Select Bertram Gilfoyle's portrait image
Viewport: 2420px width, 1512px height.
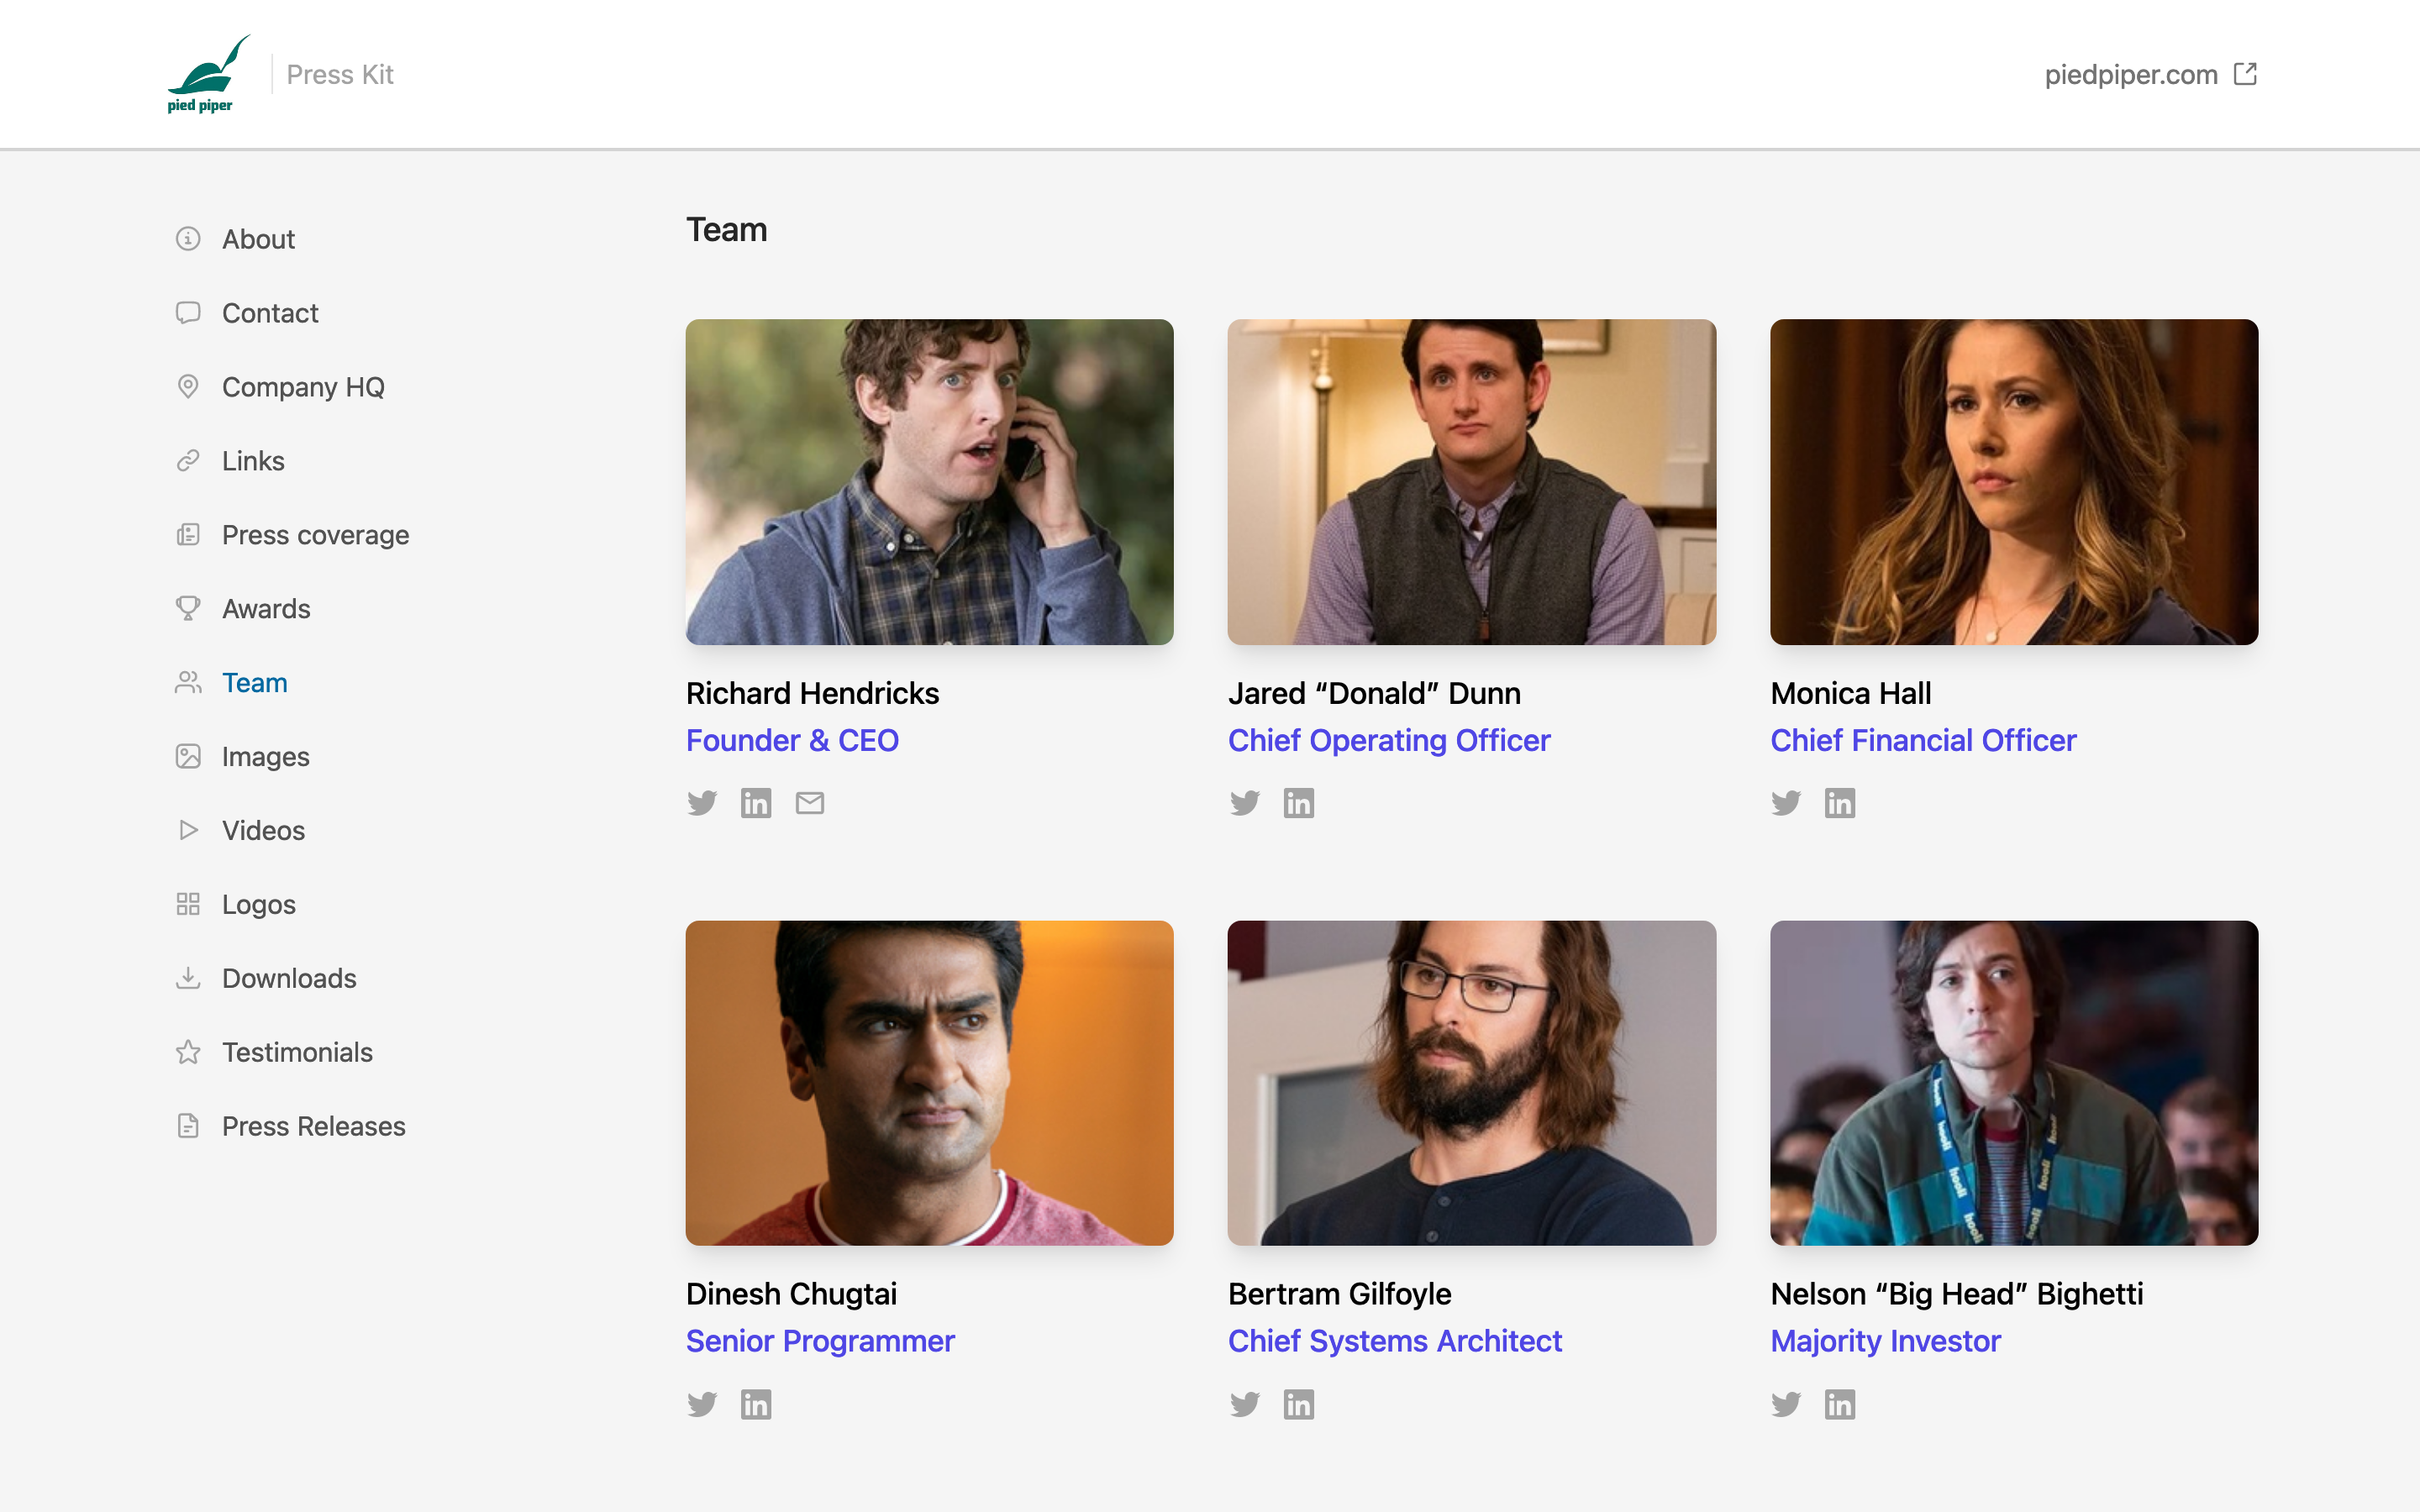1471,1083
